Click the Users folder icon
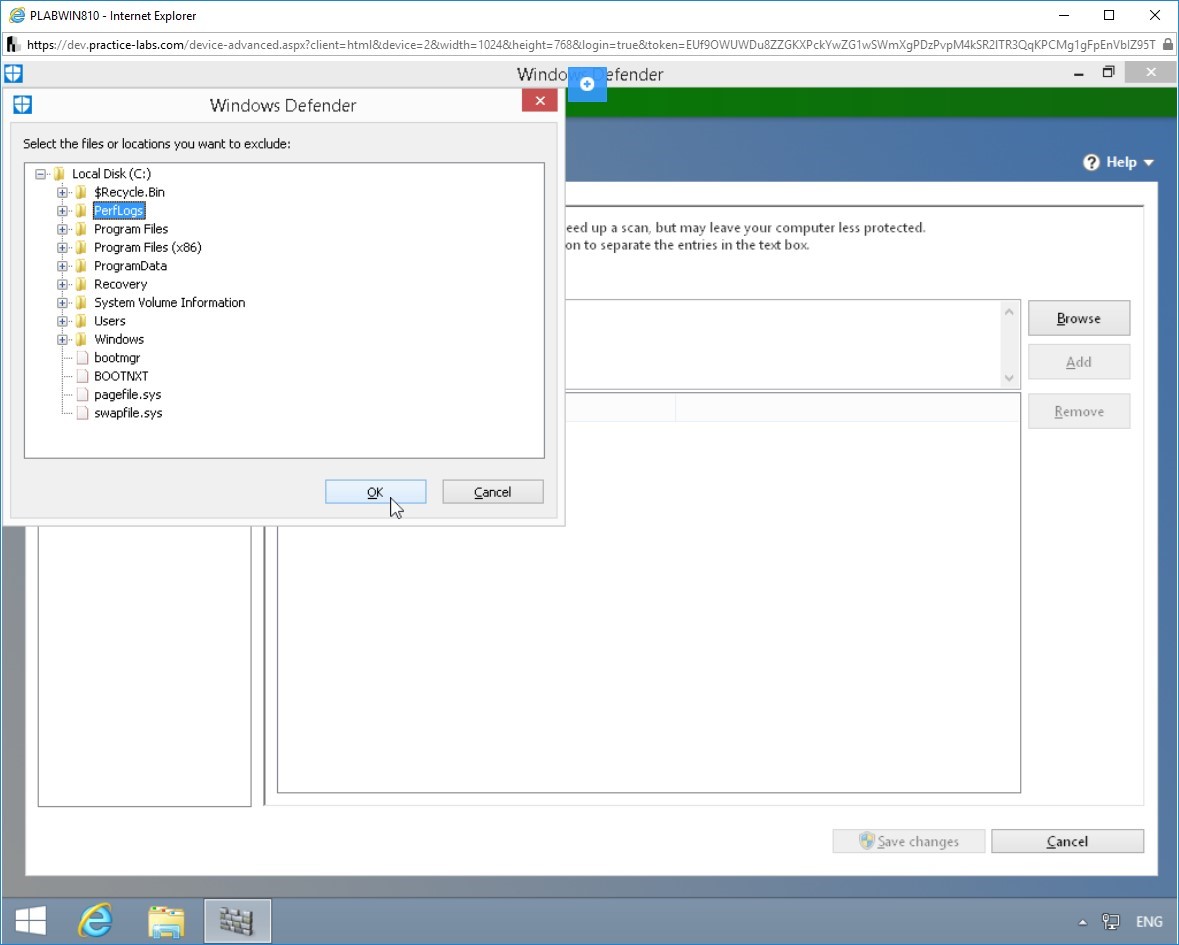Viewport: 1179px width, 945px height. pos(81,321)
